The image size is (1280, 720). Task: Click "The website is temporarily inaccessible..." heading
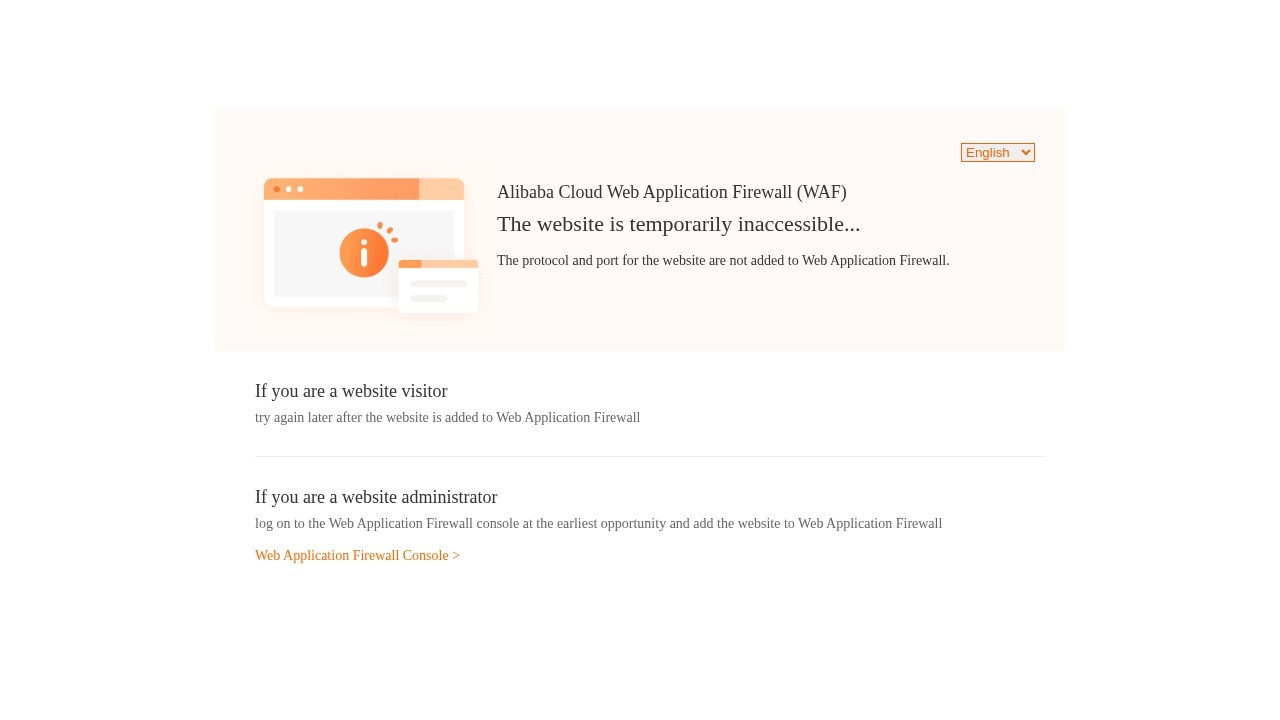tap(678, 224)
